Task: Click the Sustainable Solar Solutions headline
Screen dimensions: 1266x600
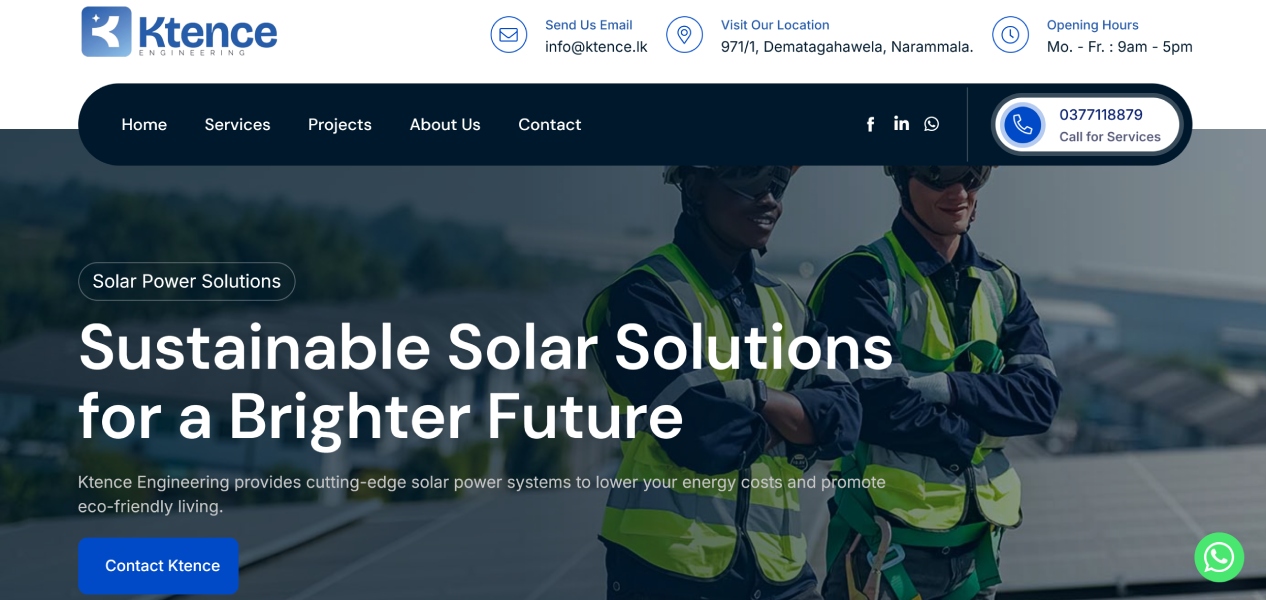Action: point(486,381)
